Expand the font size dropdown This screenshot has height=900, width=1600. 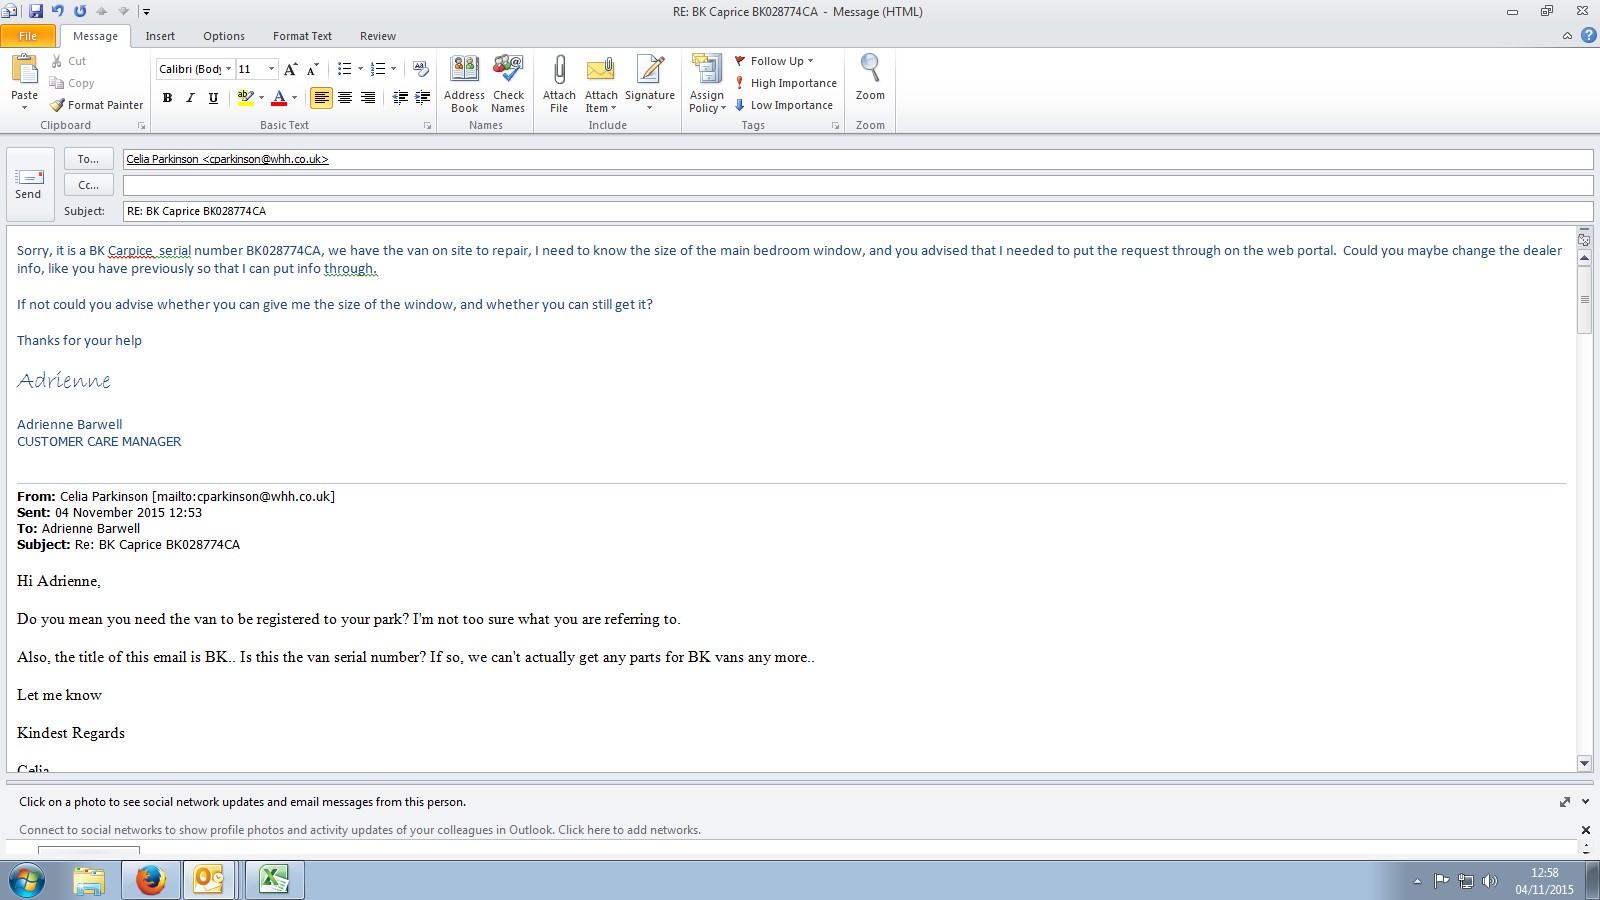271,69
